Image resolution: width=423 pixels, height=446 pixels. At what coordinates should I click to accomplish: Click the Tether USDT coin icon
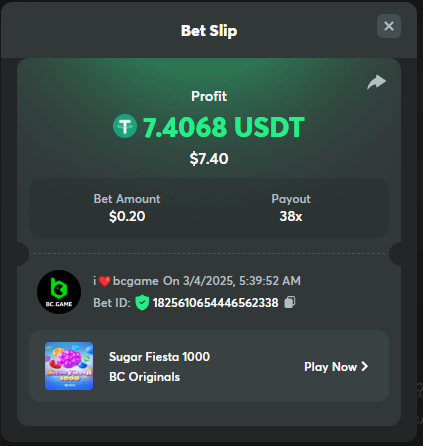coord(125,126)
